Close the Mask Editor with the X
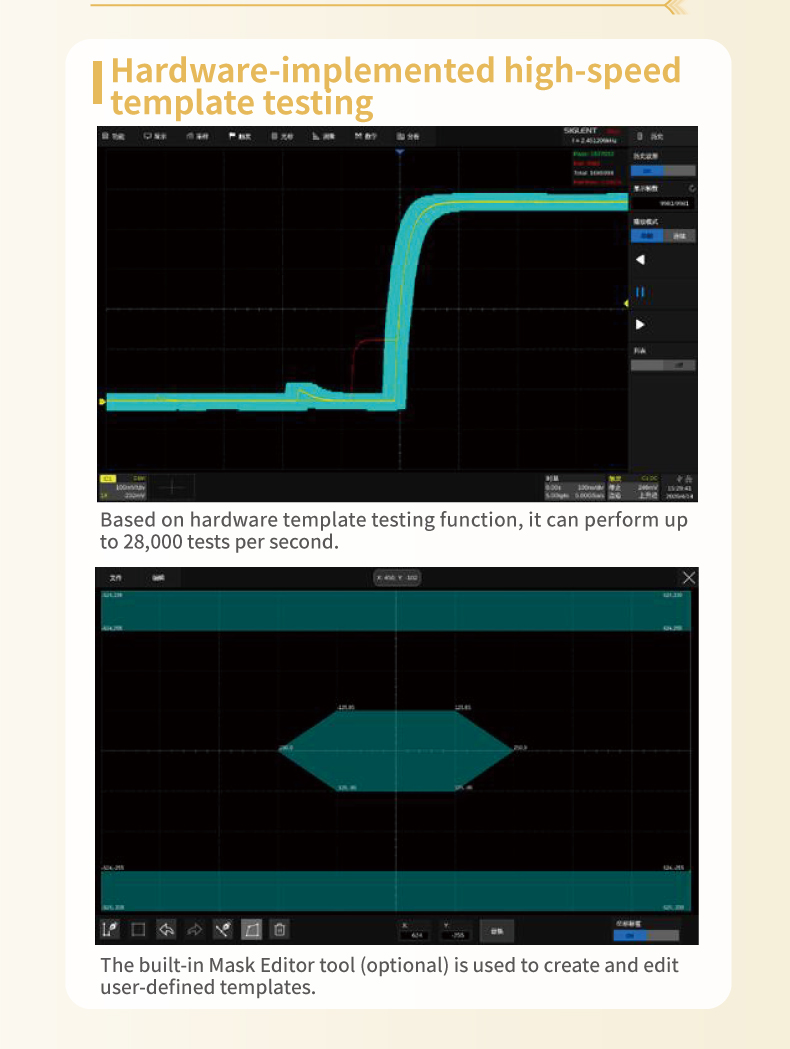This screenshot has height=1049, width=790. coord(688,577)
